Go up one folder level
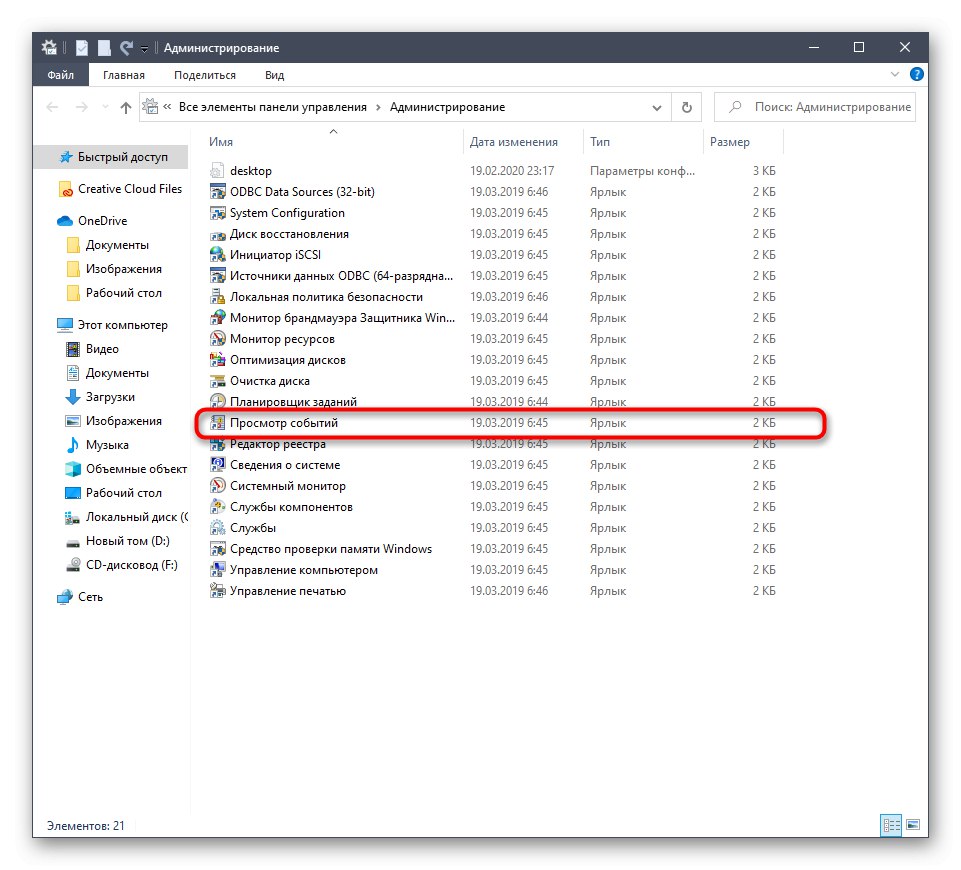961x870 pixels. pos(126,108)
